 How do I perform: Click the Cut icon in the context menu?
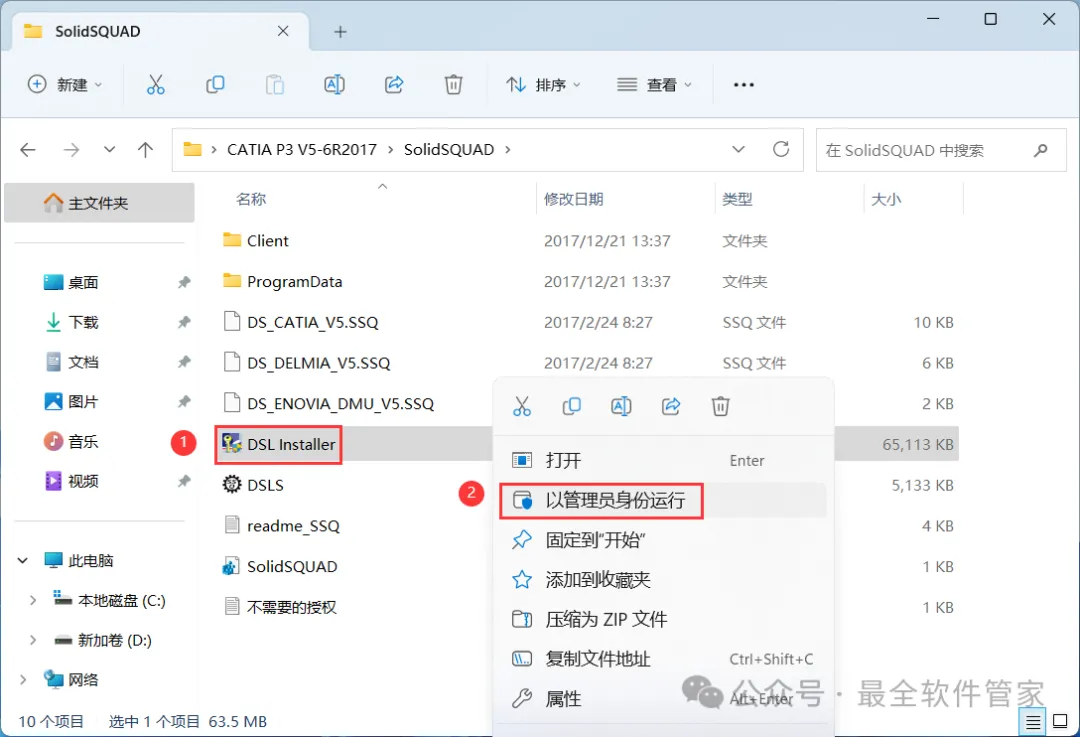click(522, 406)
